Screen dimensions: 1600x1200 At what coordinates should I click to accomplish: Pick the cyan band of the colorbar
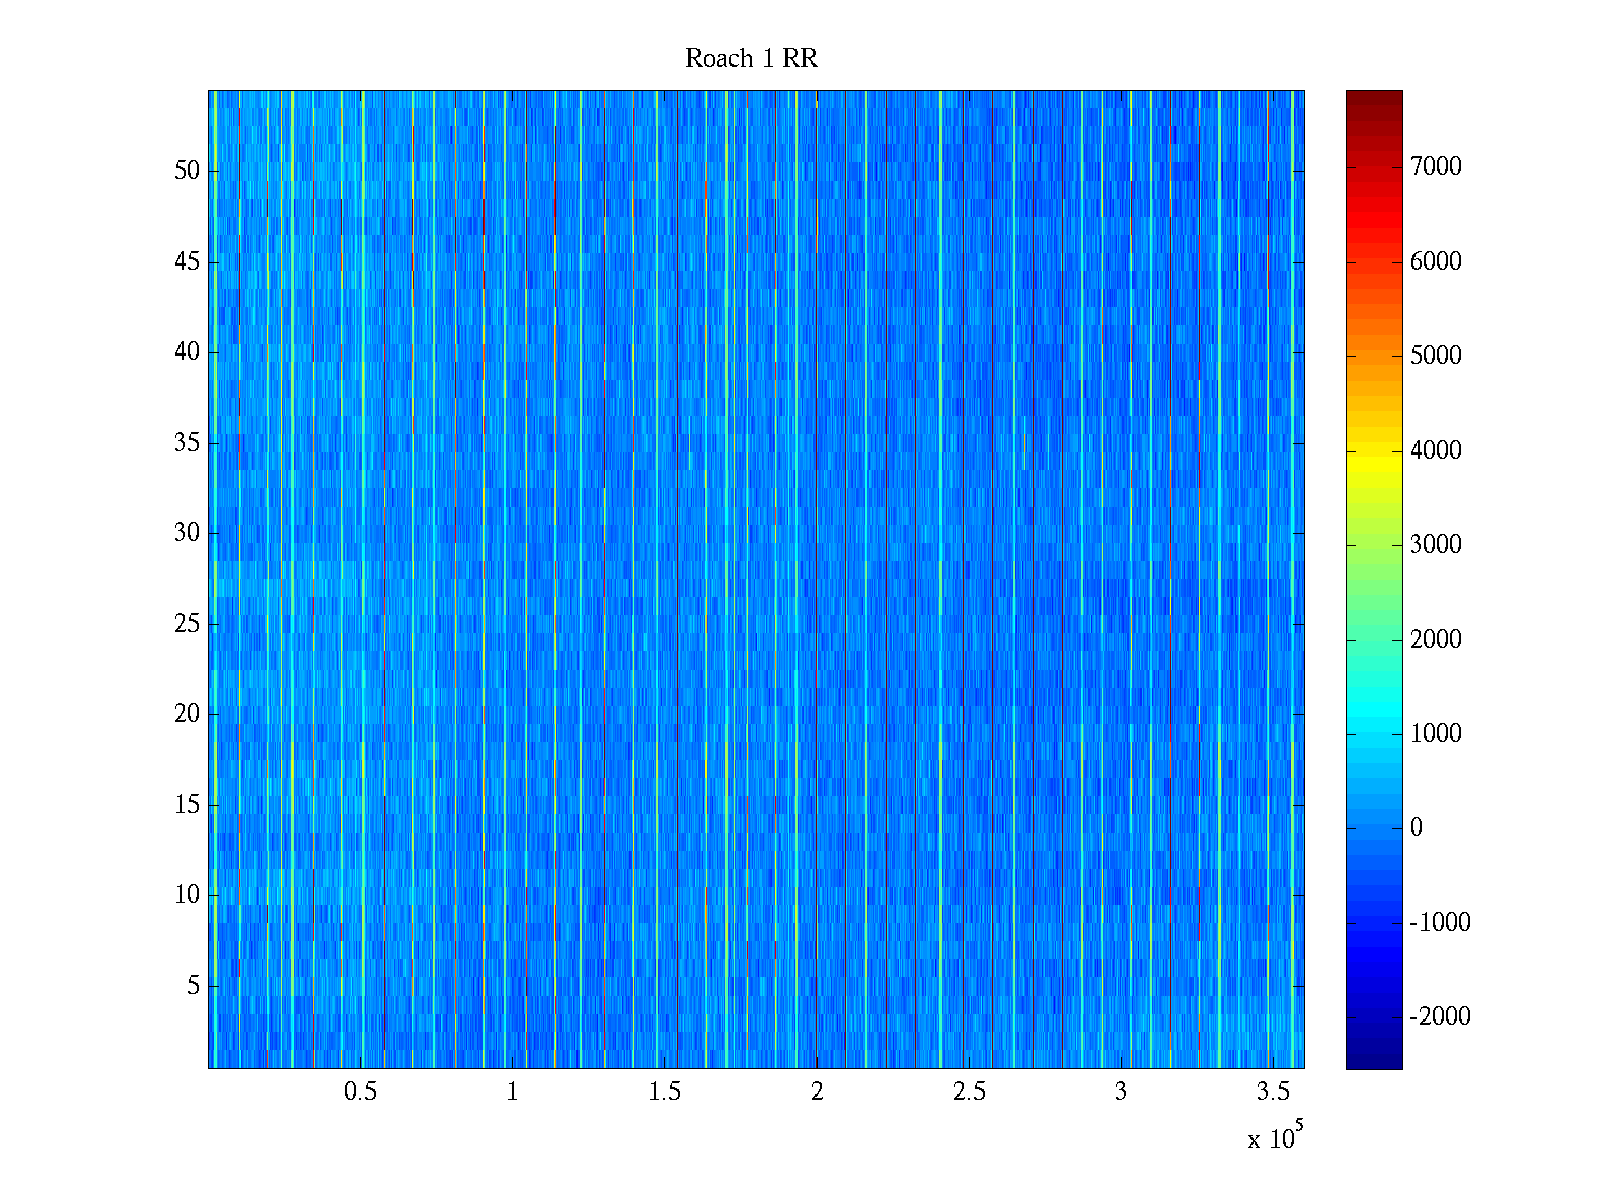pos(1374,715)
